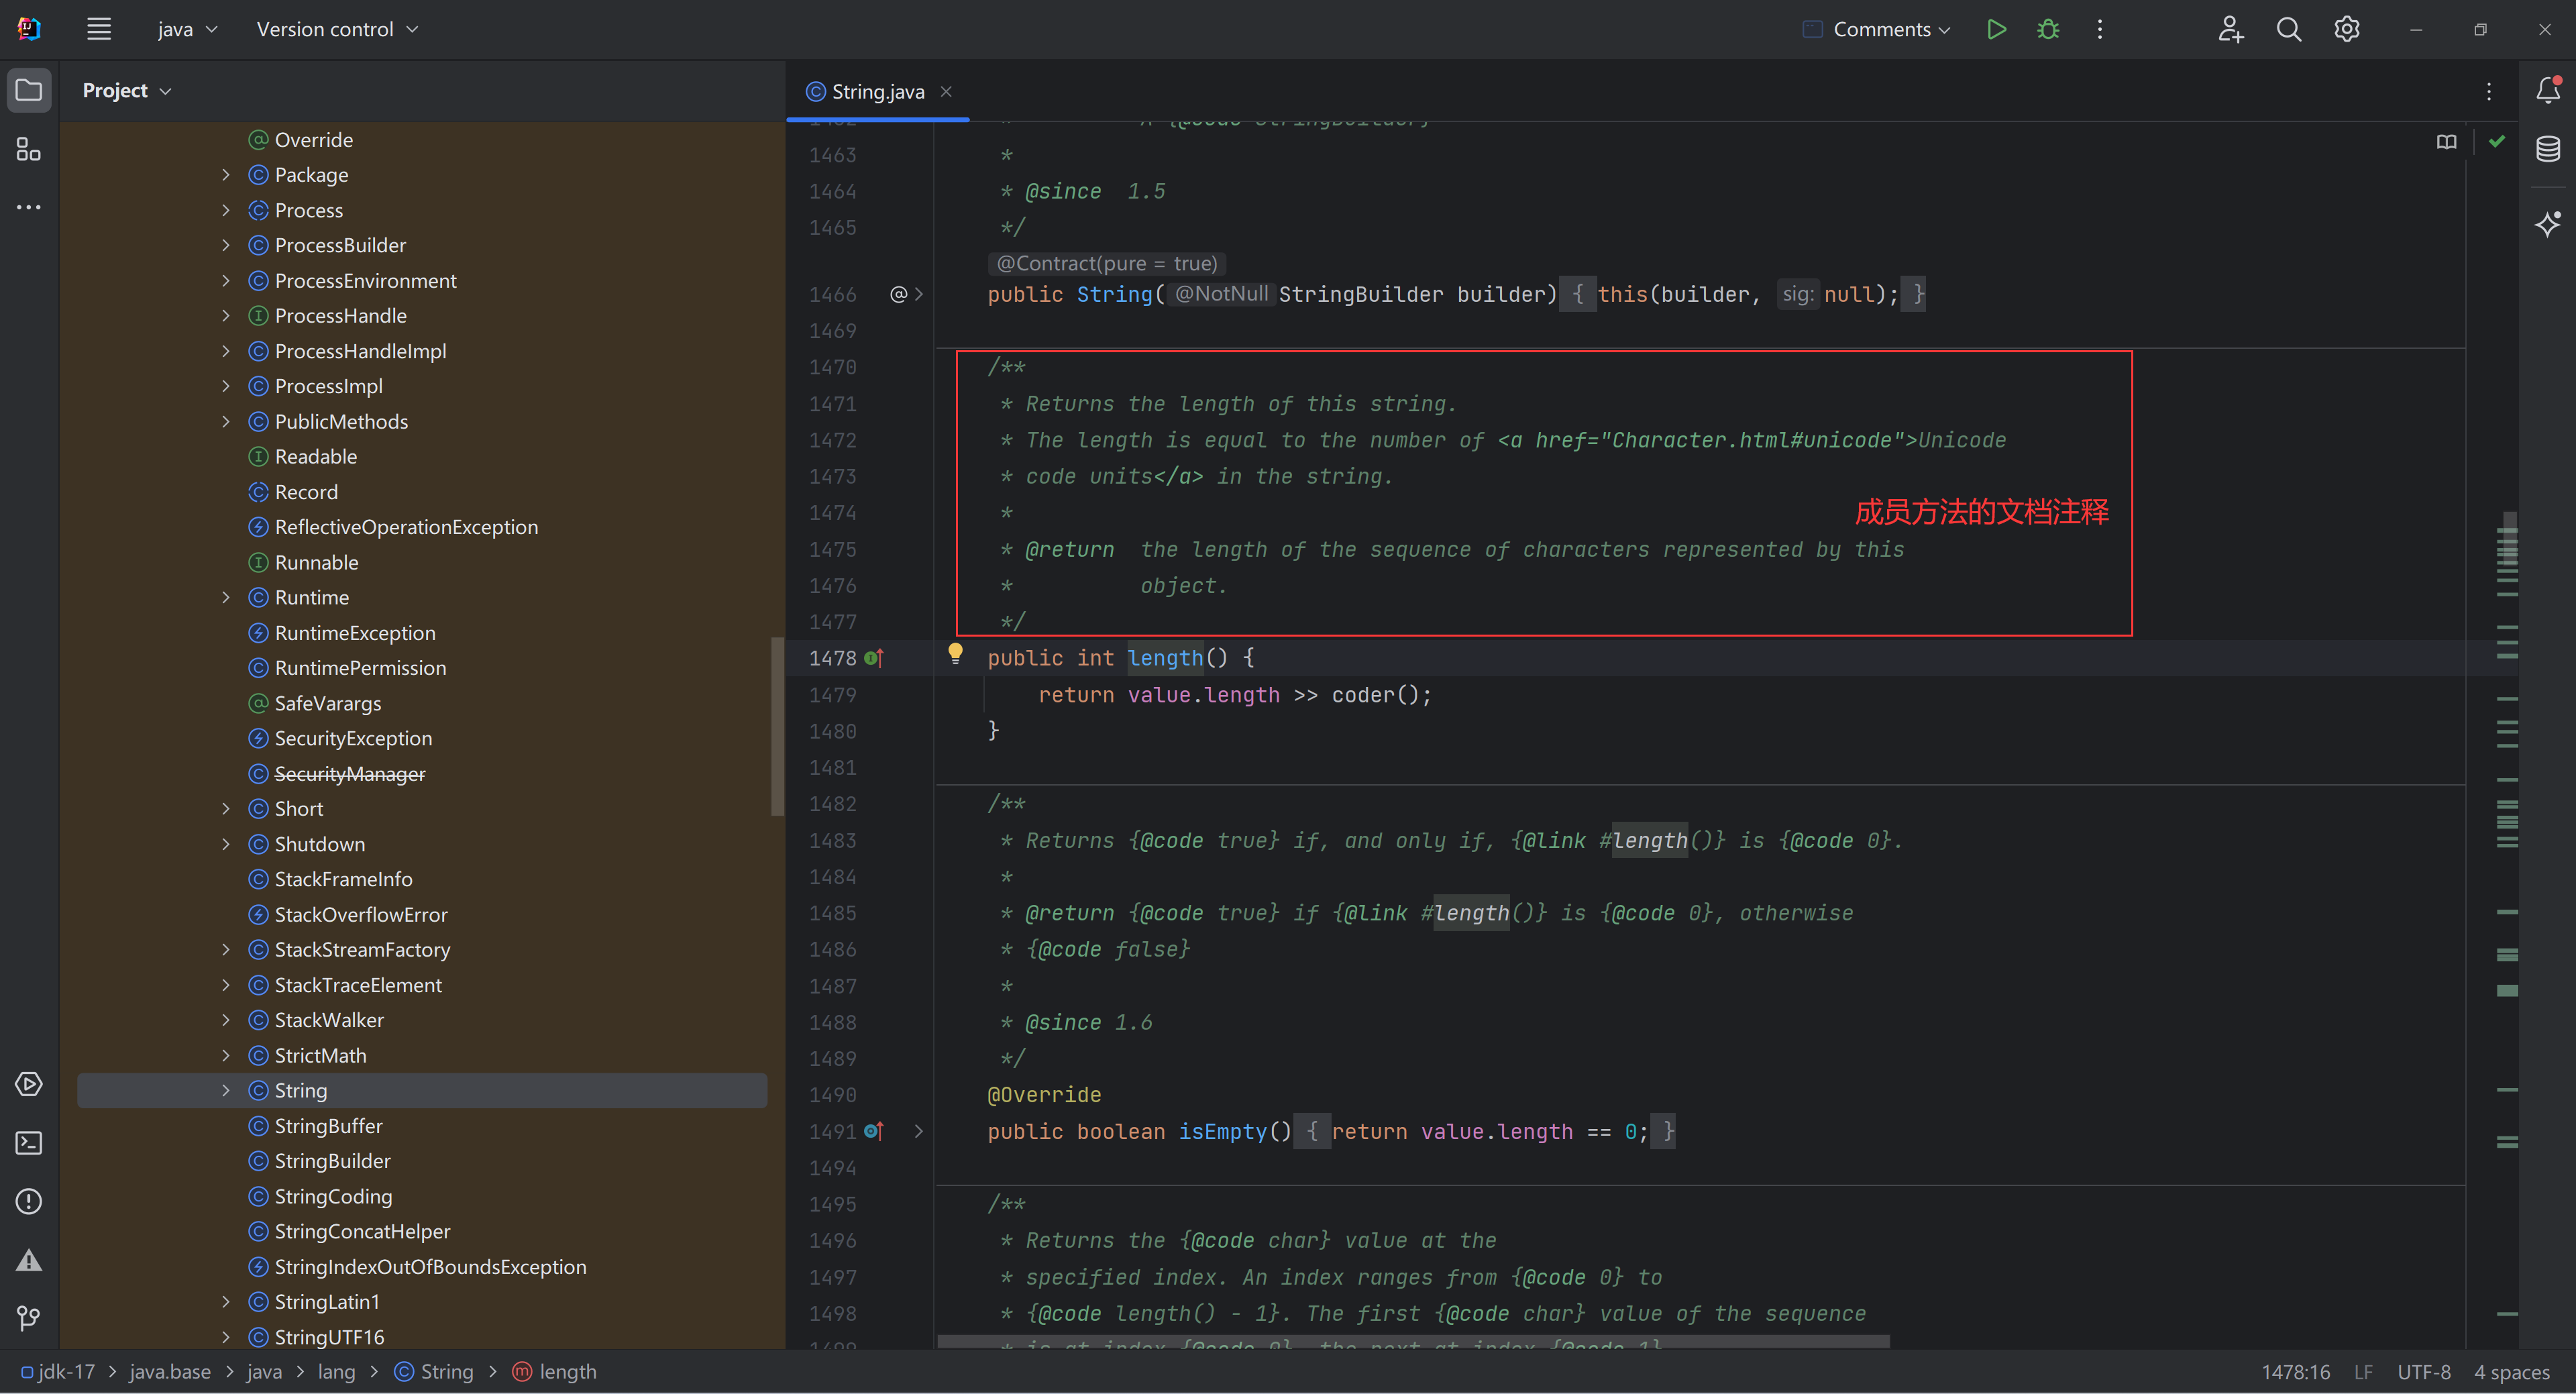Toggle Reader Mode book icon

coord(2446,142)
